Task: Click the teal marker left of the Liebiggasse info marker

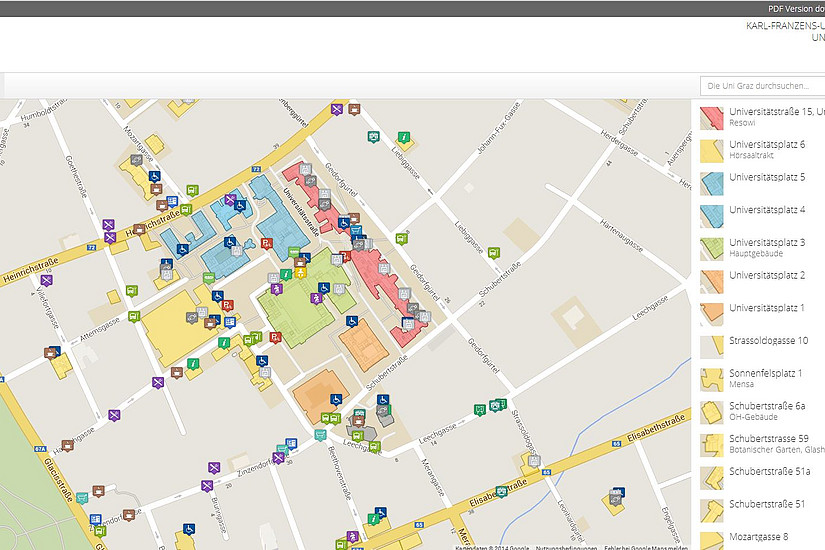Action: click(x=374, y=137)
